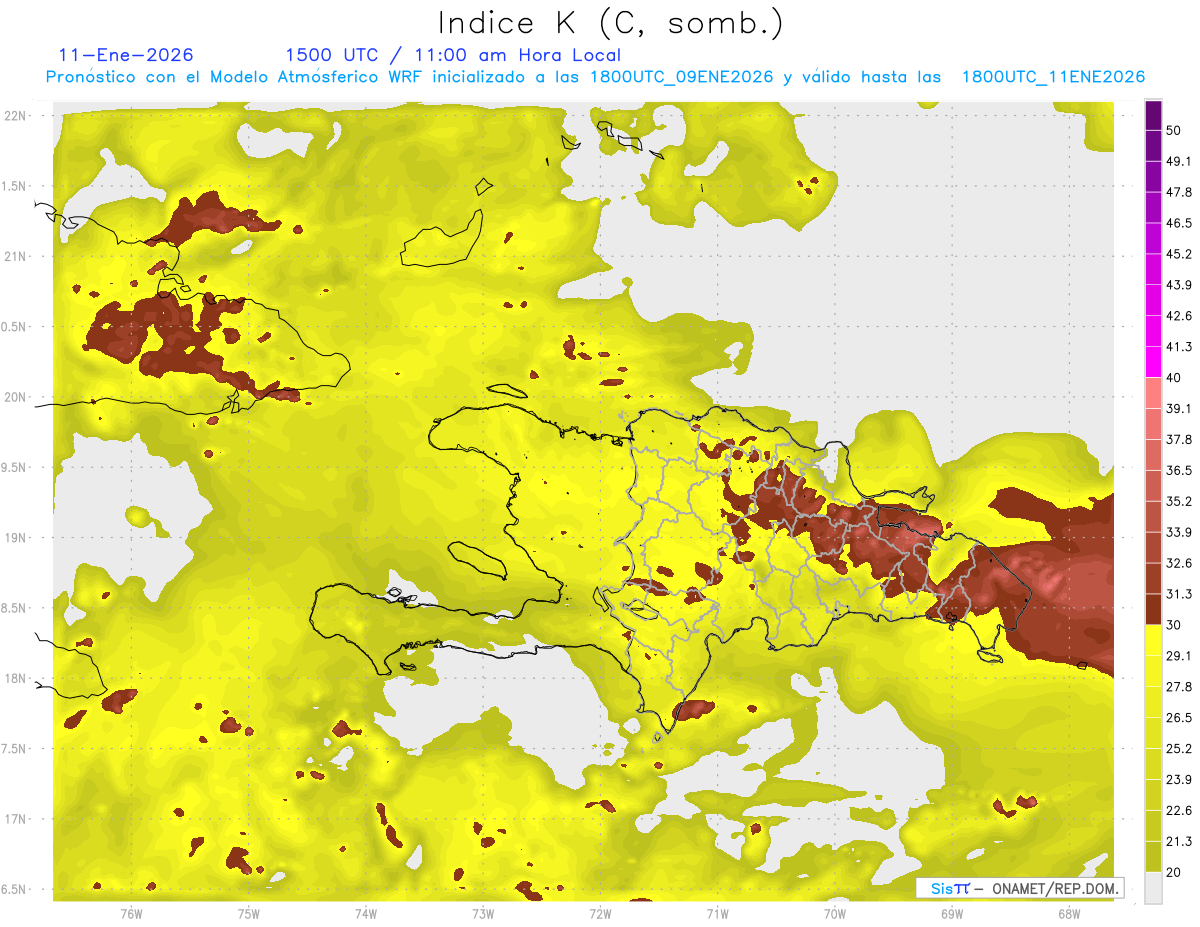This screenshot has width=1200, height=927.
Task: Click the 22N latitude axis label
Action: (x=17, y=115)
